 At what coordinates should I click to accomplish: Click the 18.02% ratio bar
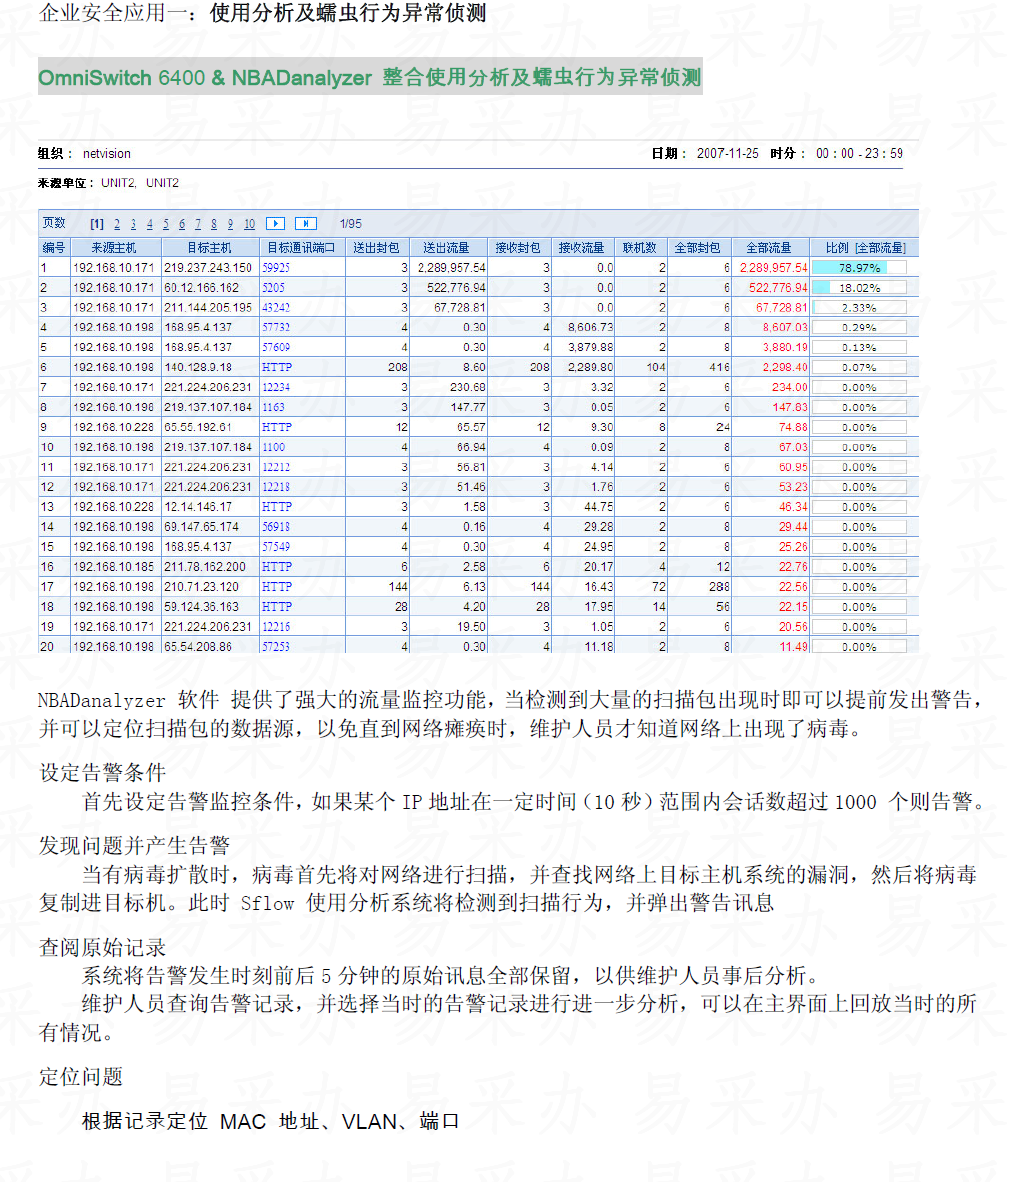859,288
